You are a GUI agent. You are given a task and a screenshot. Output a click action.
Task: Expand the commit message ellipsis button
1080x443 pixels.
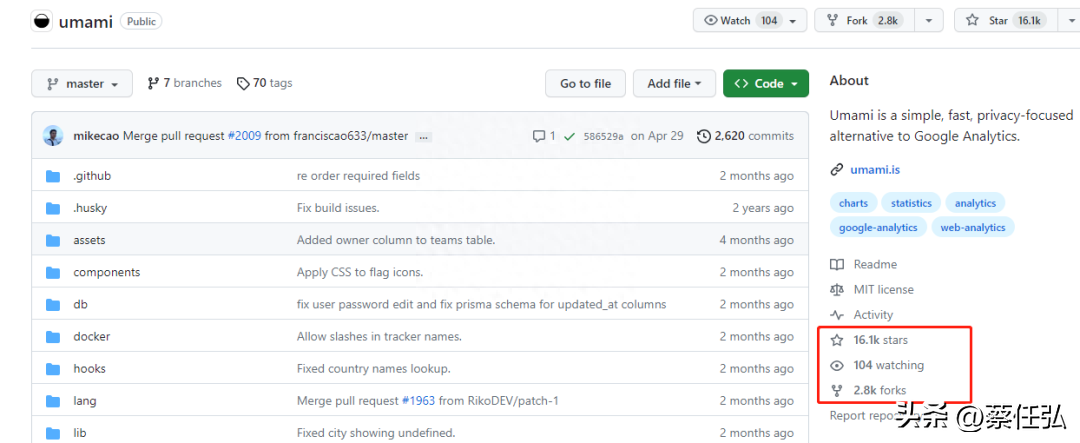tap(424, 136)
